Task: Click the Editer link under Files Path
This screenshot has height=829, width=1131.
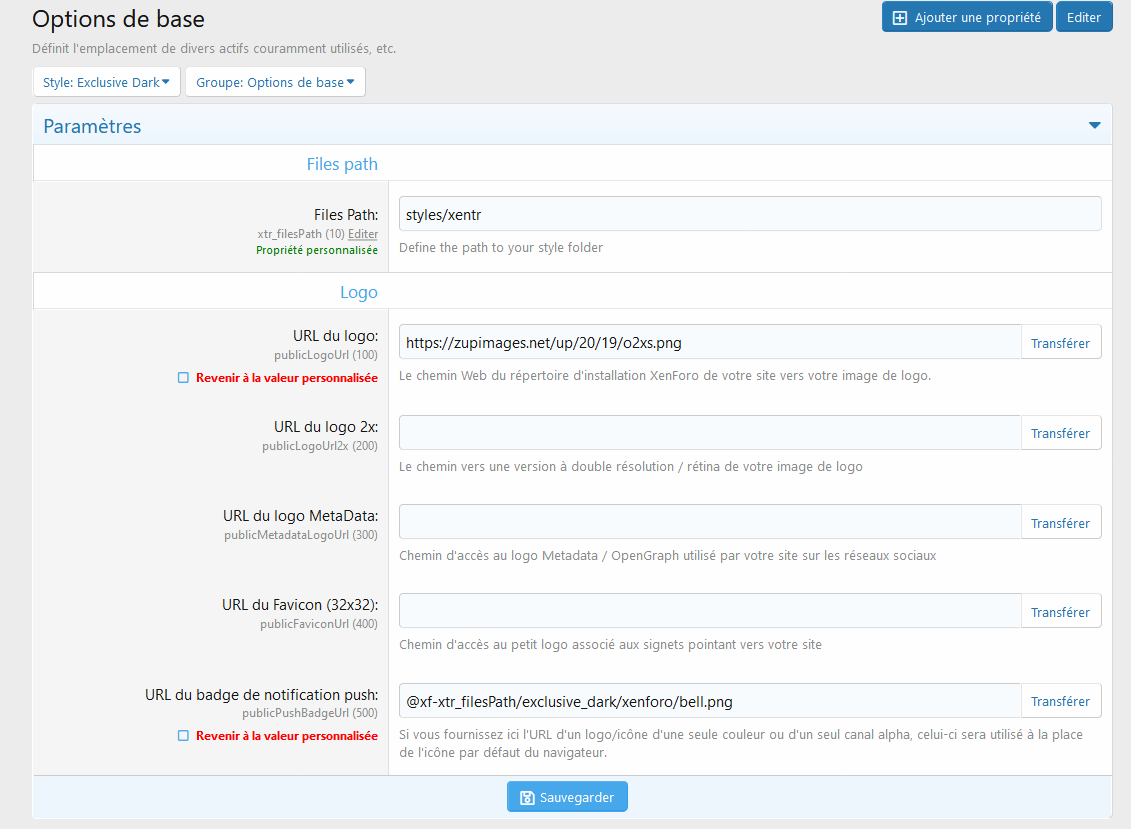Action: coord(363,234)
